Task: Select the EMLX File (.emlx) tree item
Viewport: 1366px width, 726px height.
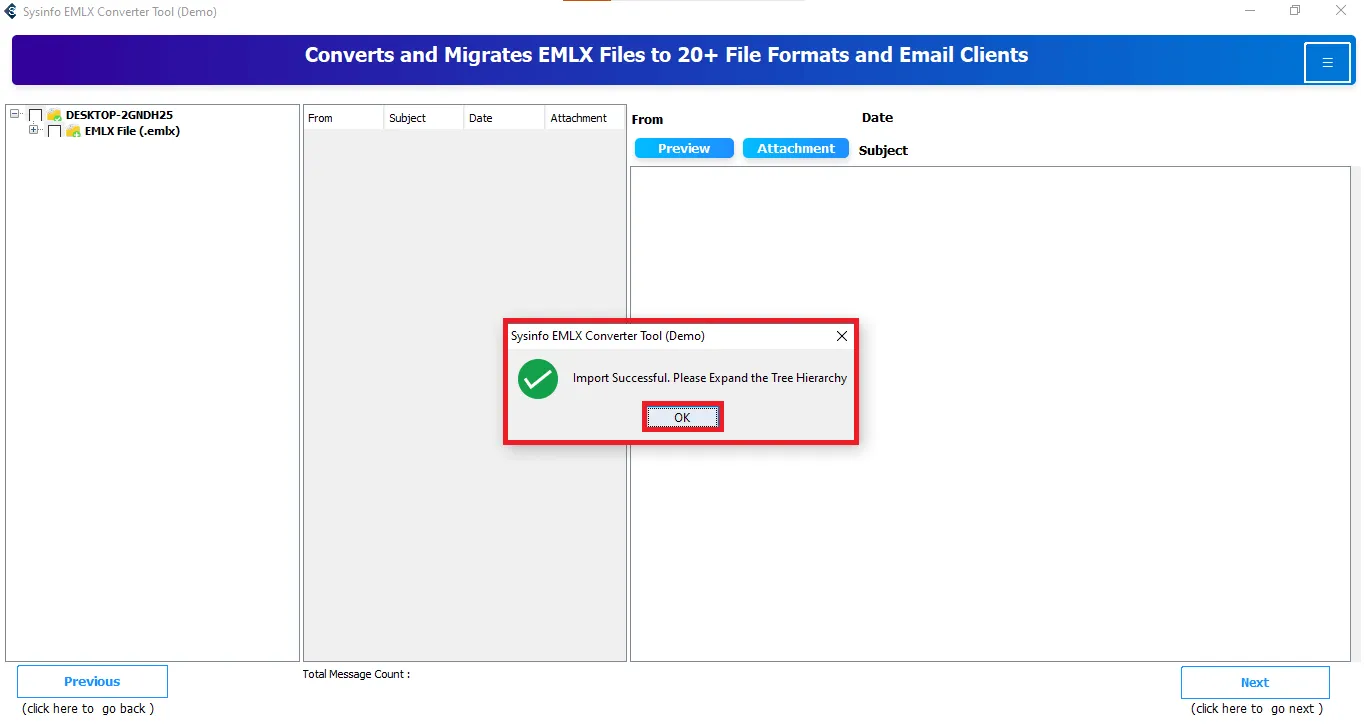Action: point(132,131)
